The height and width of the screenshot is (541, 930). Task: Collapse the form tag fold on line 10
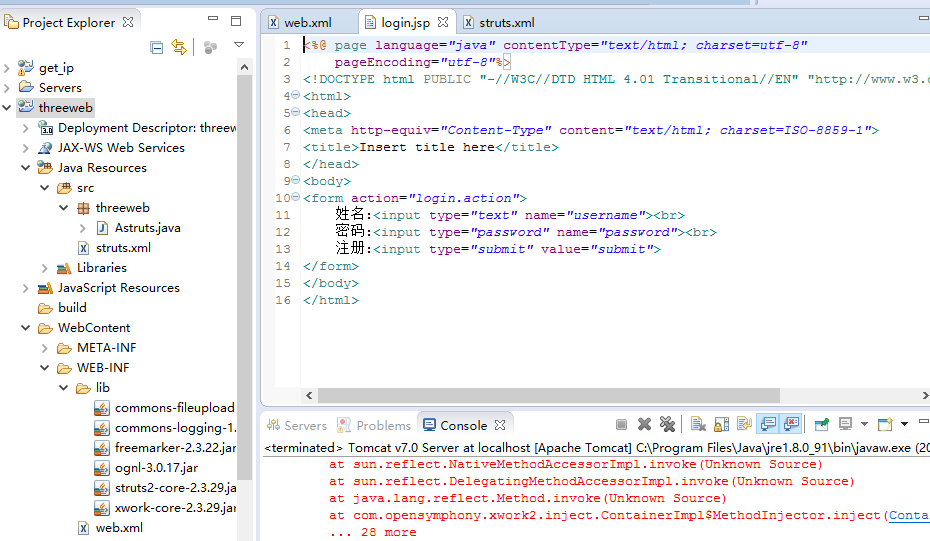click(295, 197)
